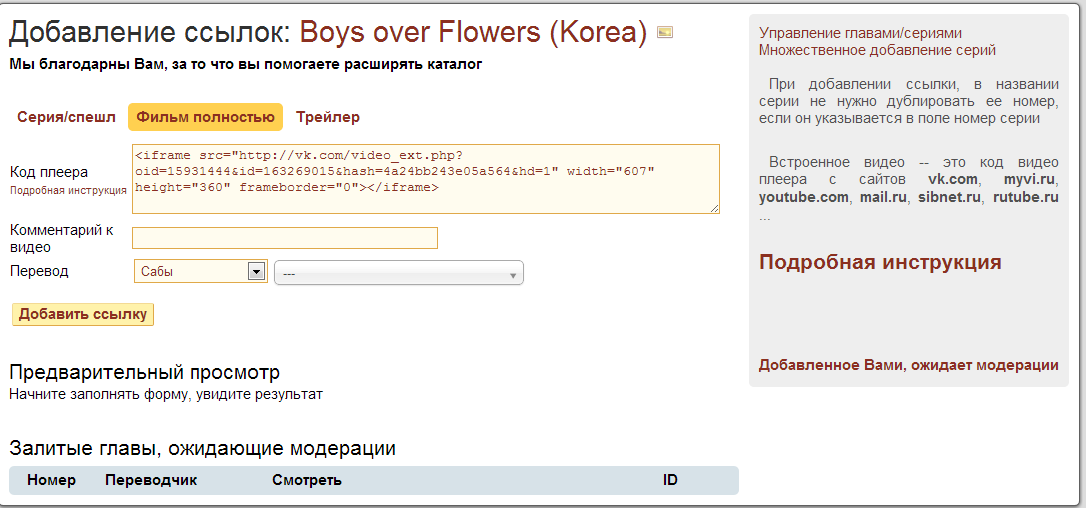Image resolution: width=1086 pixels, height=508 pixels.
Task: Click the Комментарий к видео input field
Action: pyautogui.click(x=285, y=238)
